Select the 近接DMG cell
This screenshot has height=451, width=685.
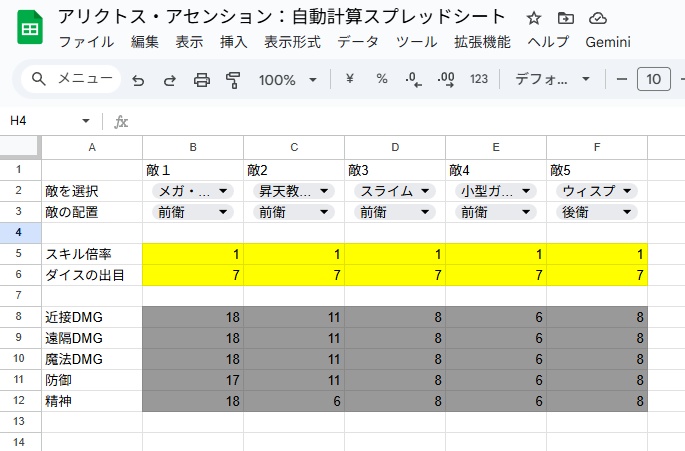click(x=92, y=317)
